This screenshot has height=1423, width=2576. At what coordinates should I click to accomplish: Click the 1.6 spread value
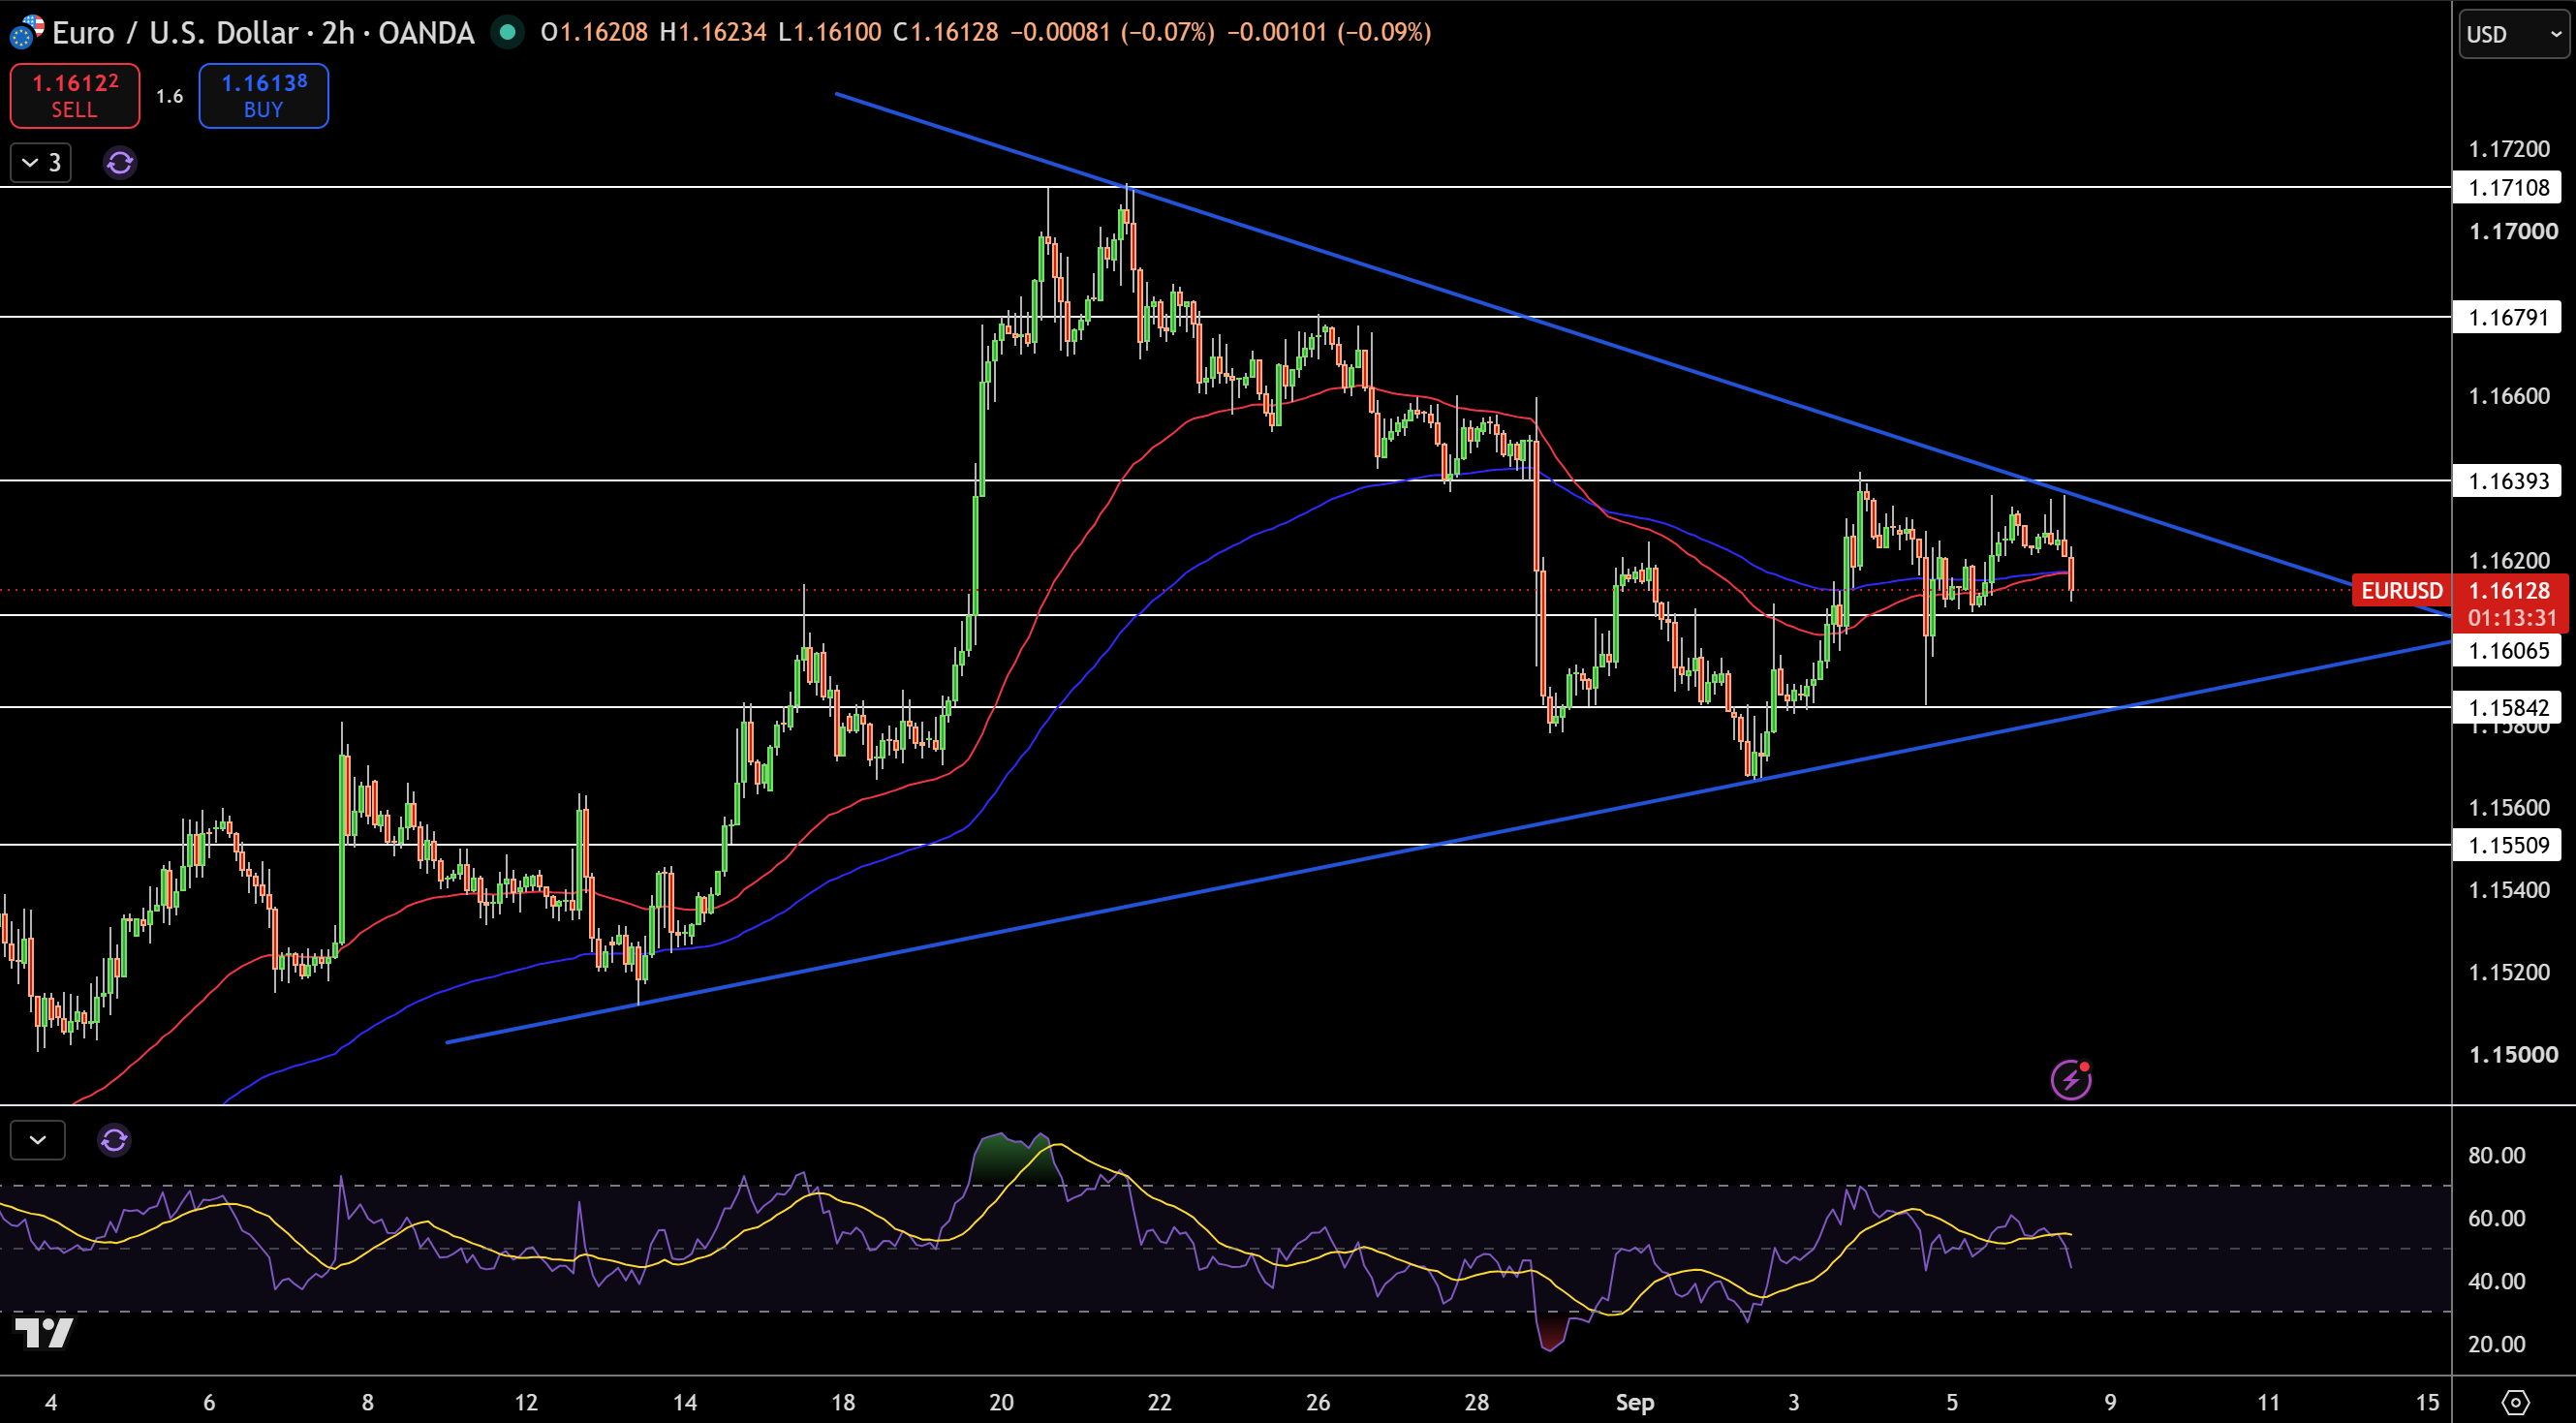point(169,96)
